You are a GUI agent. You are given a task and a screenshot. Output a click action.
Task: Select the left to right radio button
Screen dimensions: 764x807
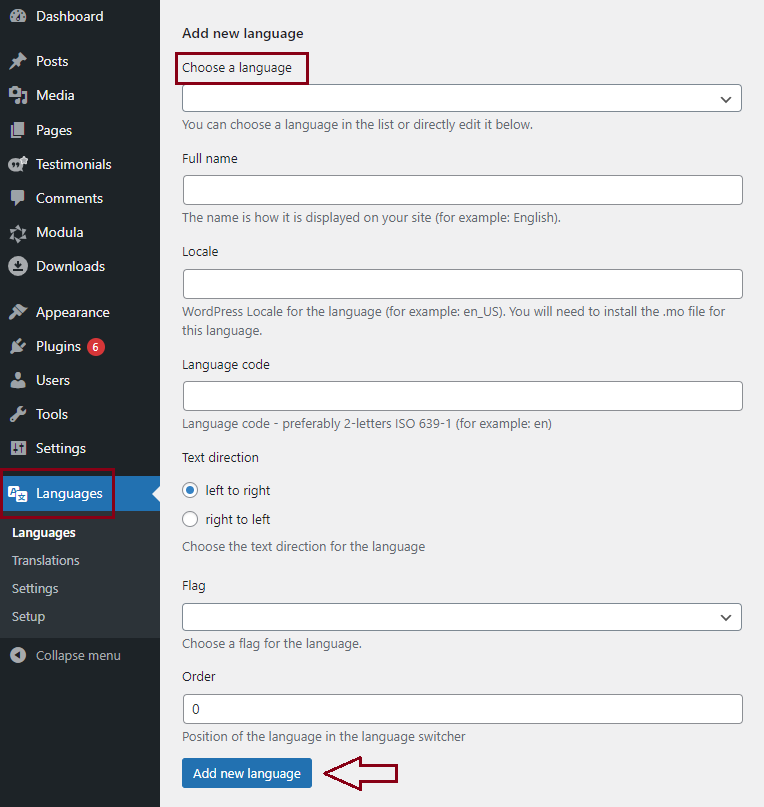[191, 491]
